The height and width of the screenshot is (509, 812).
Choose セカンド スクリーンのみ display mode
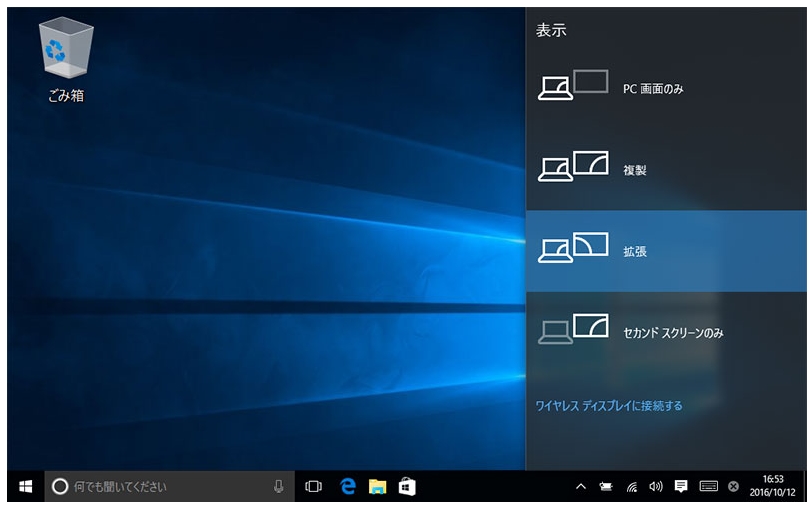[666, 332]
